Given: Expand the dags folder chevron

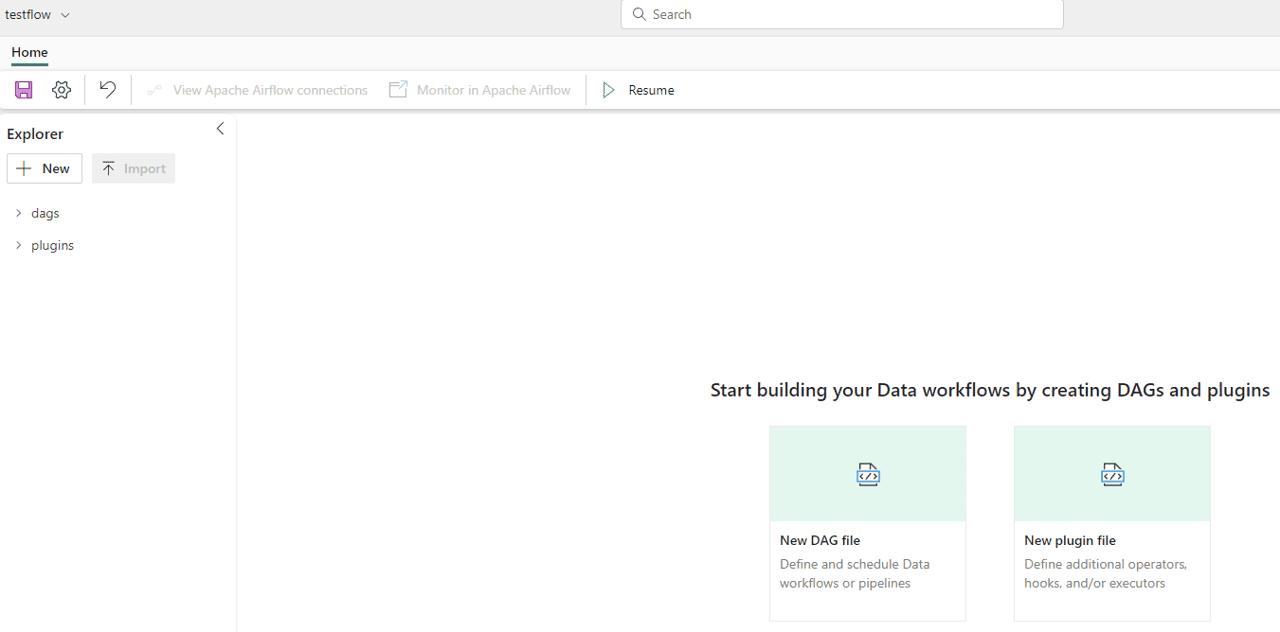Looking at the screenshot, I should [x=18, y=213].
